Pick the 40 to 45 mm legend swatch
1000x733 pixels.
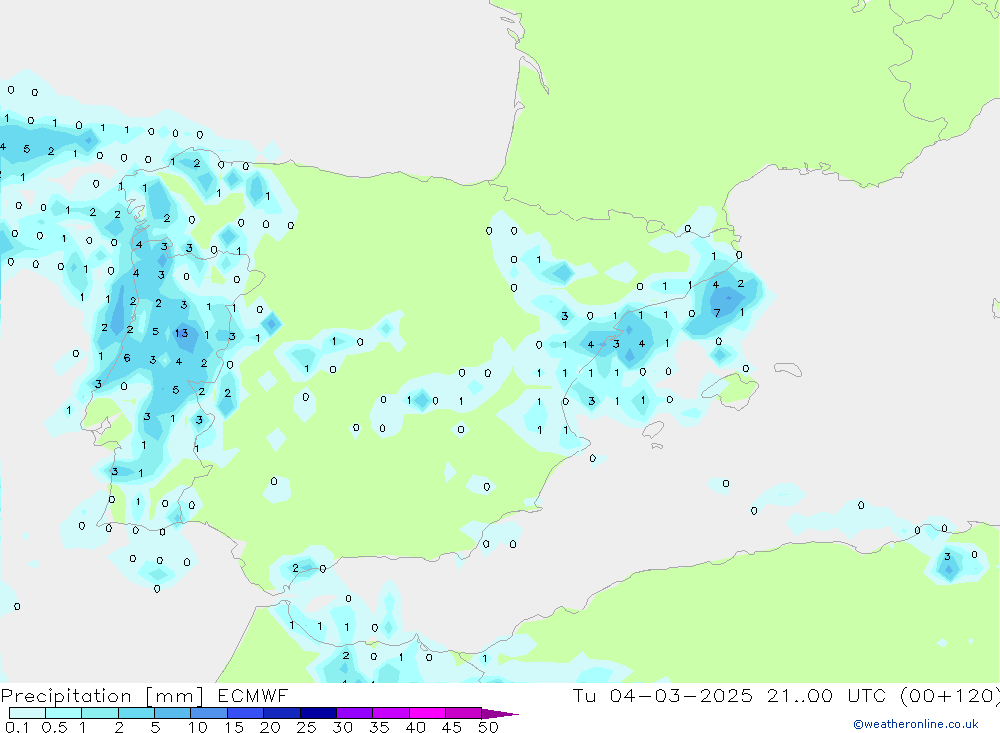point(427,713)
